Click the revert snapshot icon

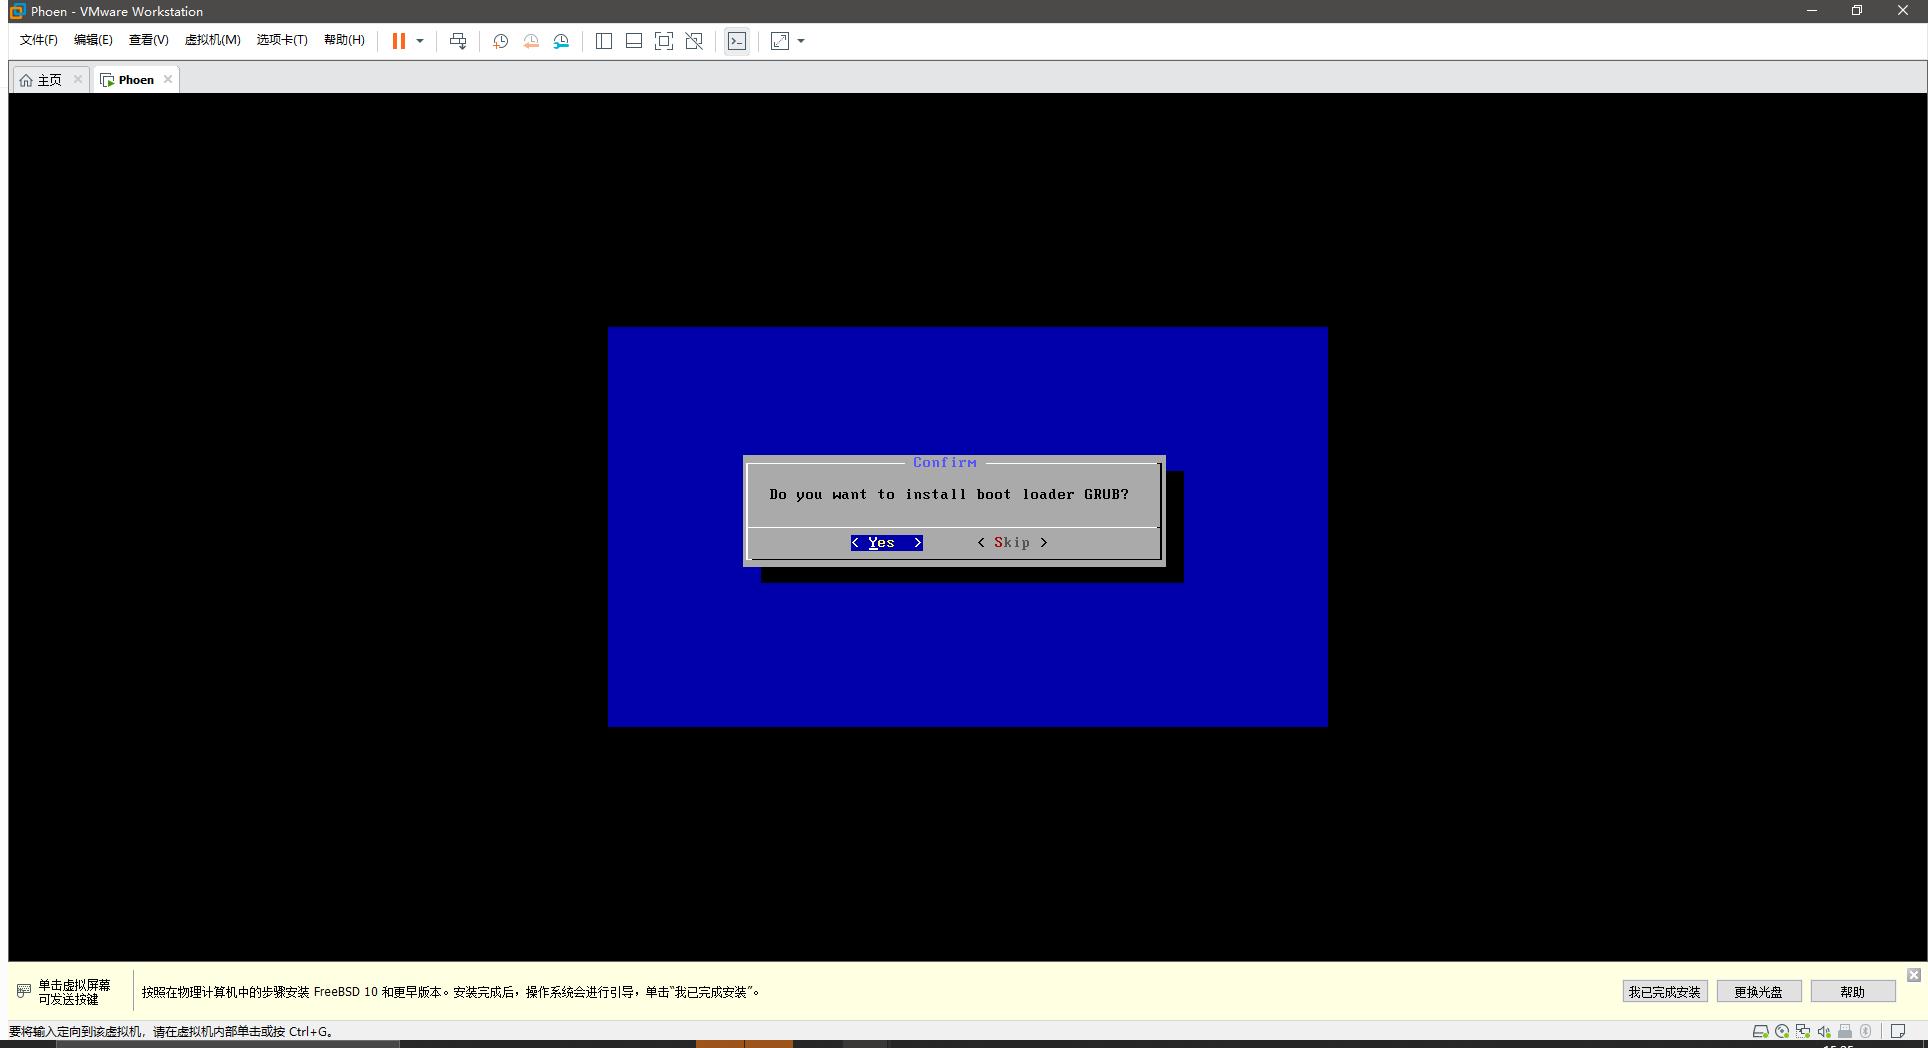pos(530,41)
